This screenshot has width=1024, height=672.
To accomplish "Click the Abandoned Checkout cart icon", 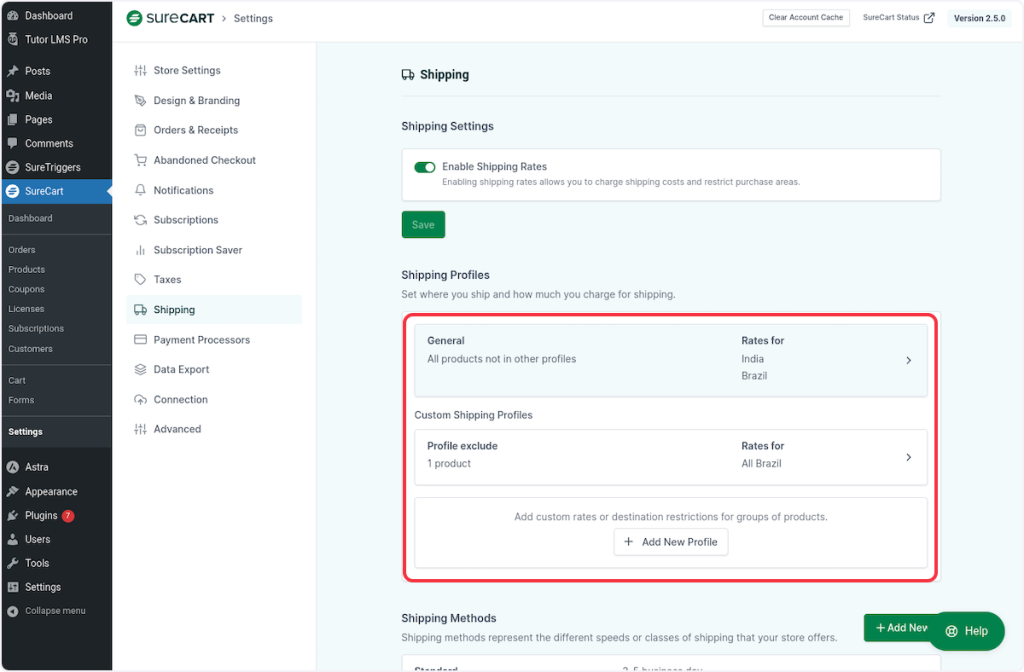I will click(x=140, y=160).
